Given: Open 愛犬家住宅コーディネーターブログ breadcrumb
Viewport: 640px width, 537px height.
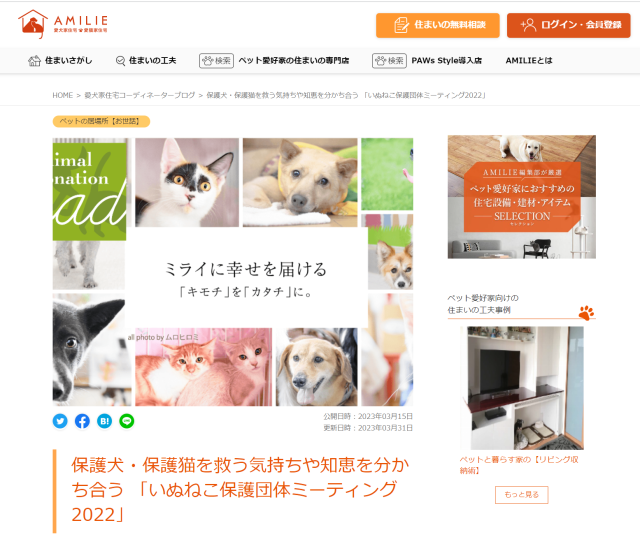Looking at the screenshot, I should coord(140,95).
